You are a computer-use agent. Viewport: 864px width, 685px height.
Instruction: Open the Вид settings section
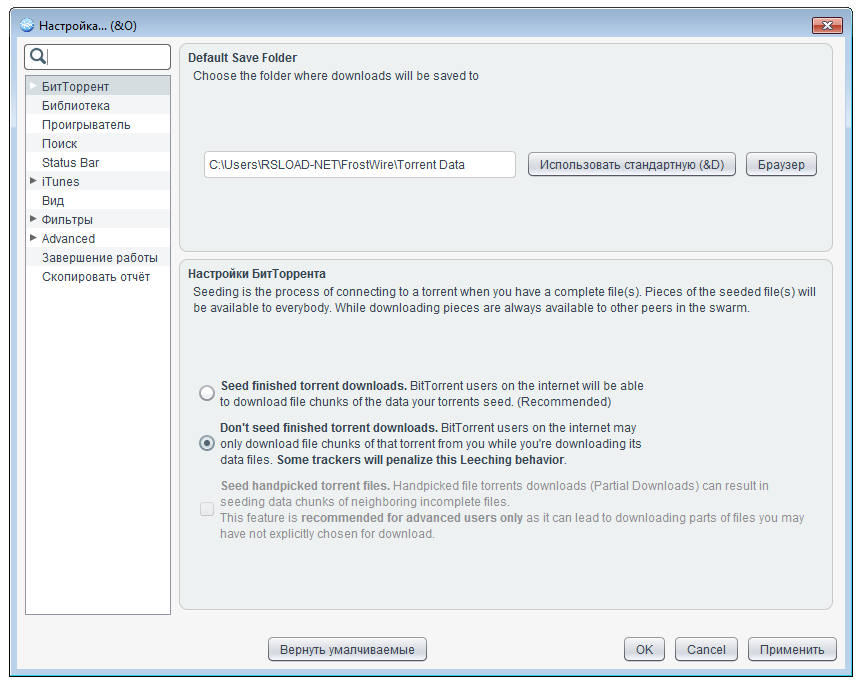point(98,201)
